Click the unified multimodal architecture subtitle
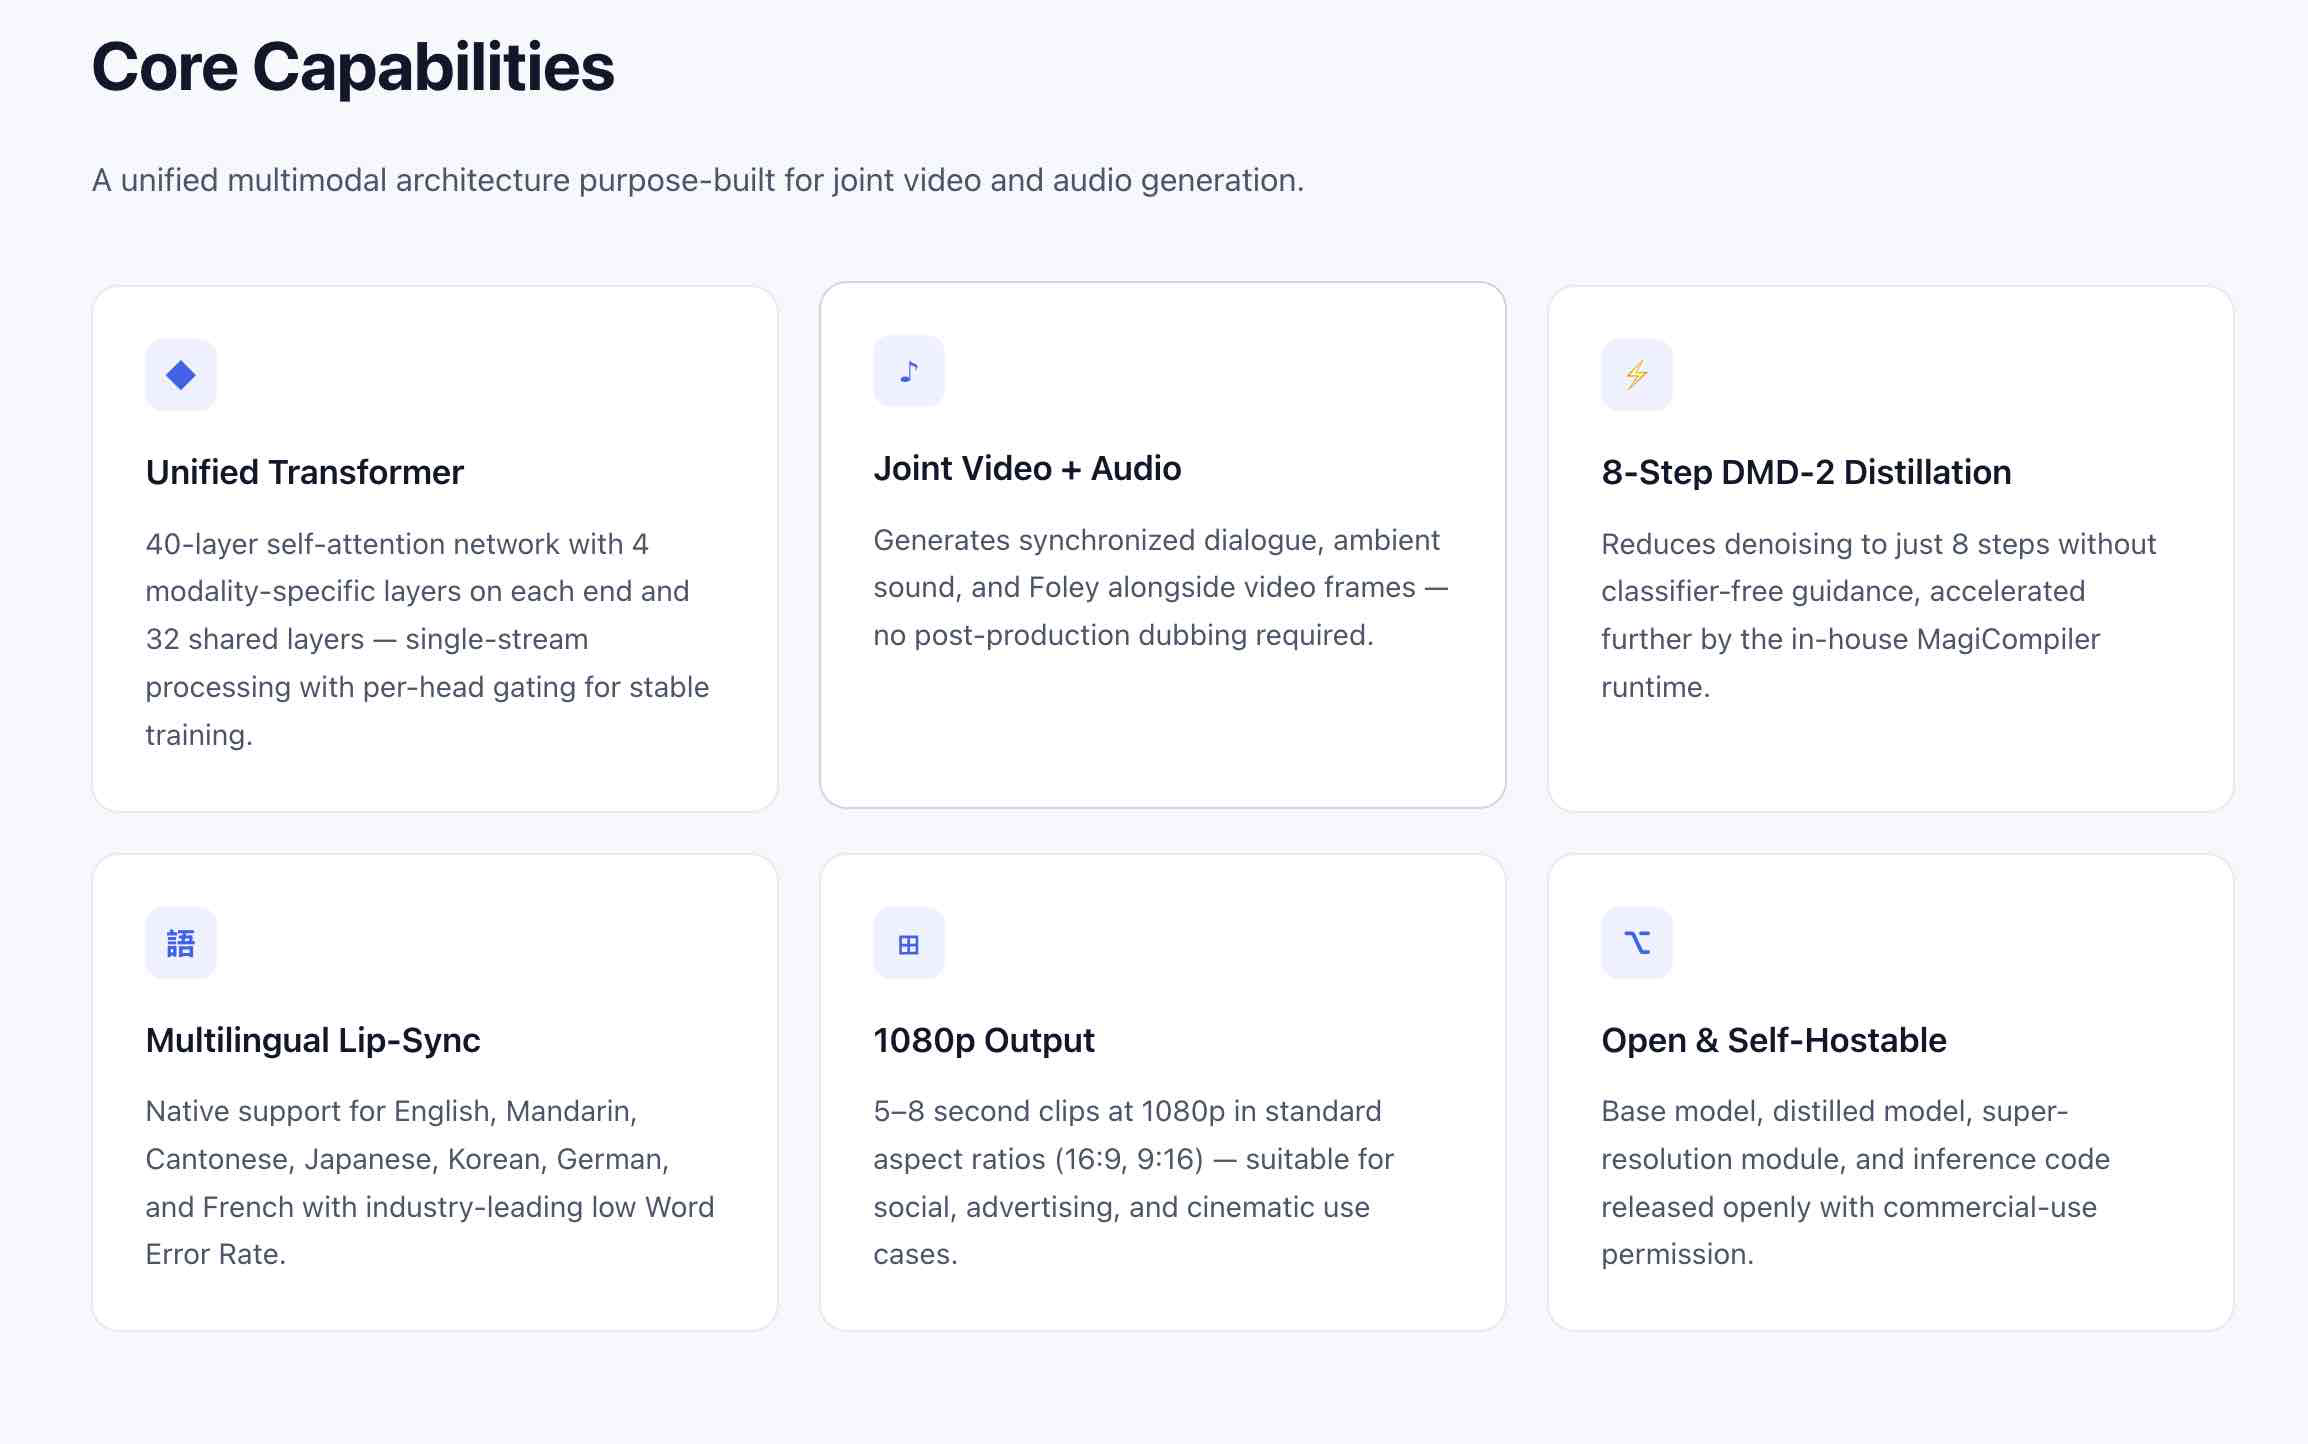The image size is (2308, 1444). [x=697, y=180]
